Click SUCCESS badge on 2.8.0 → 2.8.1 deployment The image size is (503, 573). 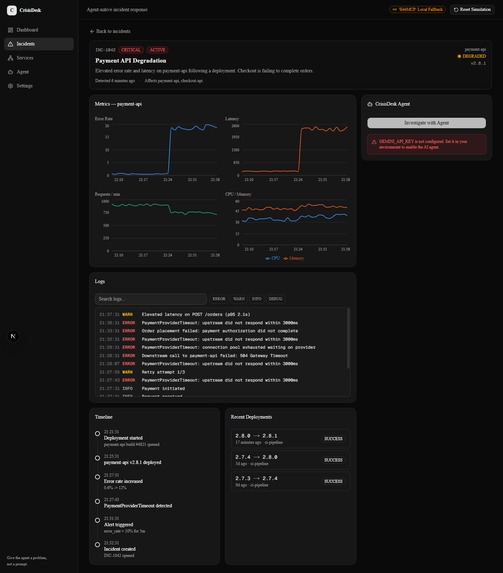(333, 439)
